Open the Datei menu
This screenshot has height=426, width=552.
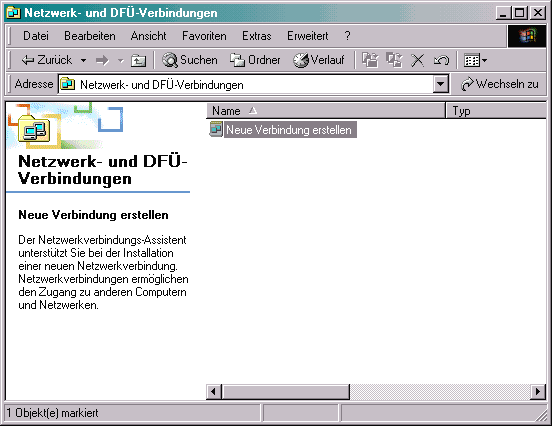[x=36, y=36]
